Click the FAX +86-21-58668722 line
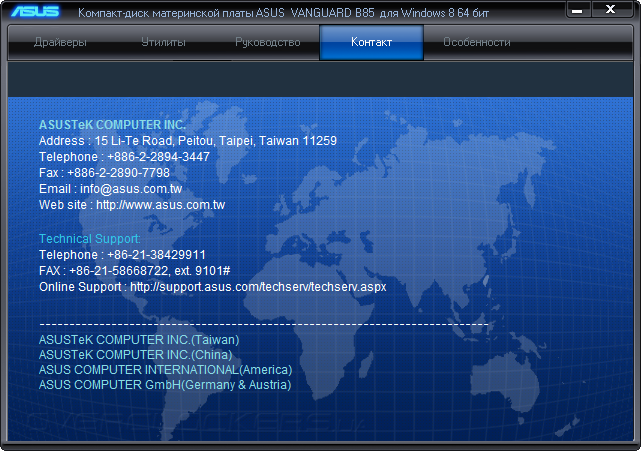This screenshot has height=451, width=641. pos(134,271)
